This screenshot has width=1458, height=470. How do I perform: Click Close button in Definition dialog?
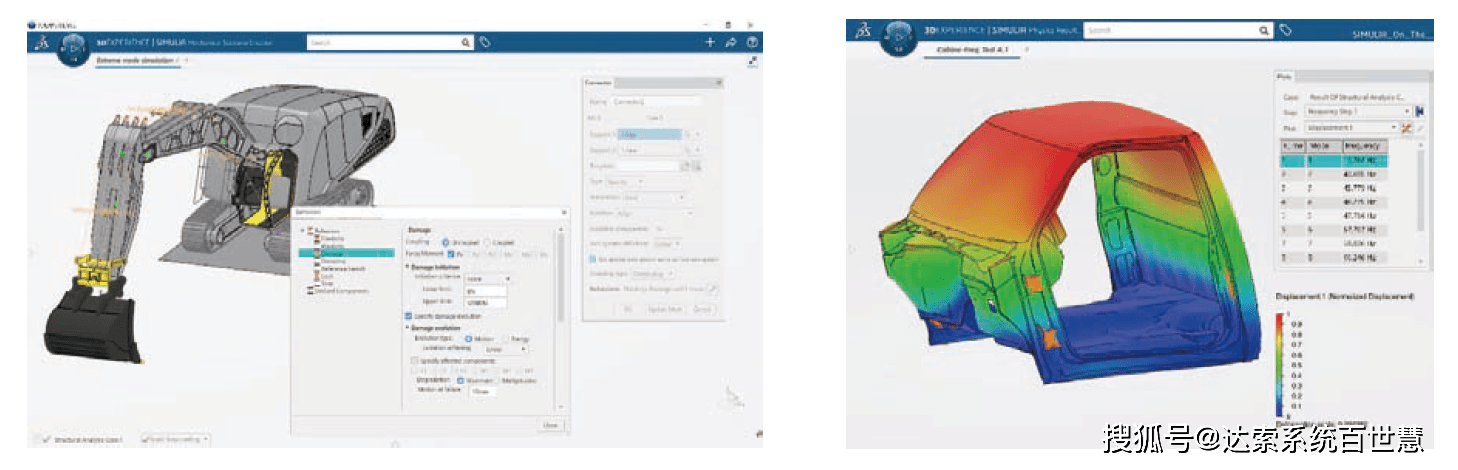click(549, 426)
